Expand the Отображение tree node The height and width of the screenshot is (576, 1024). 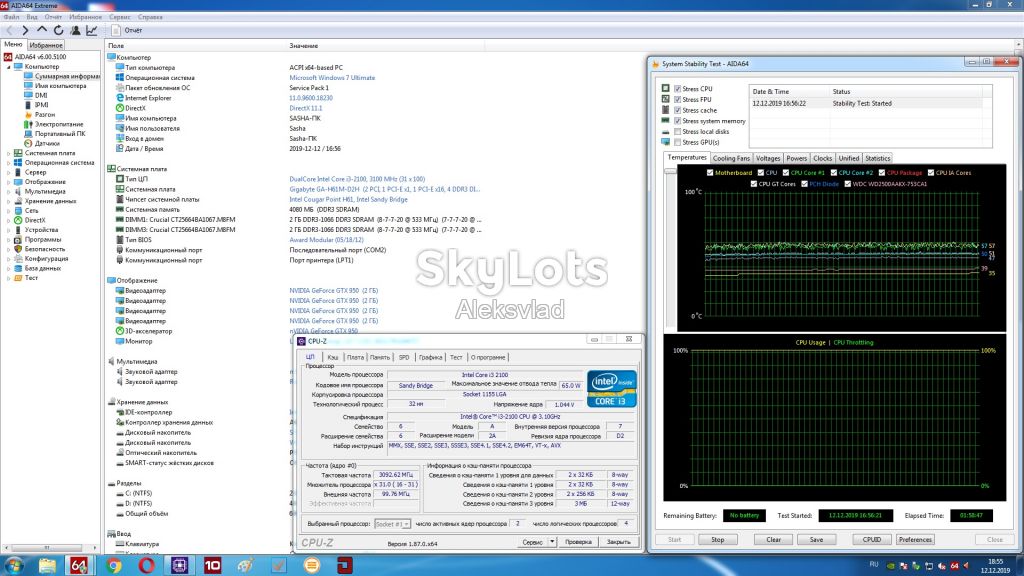(9, 182)
